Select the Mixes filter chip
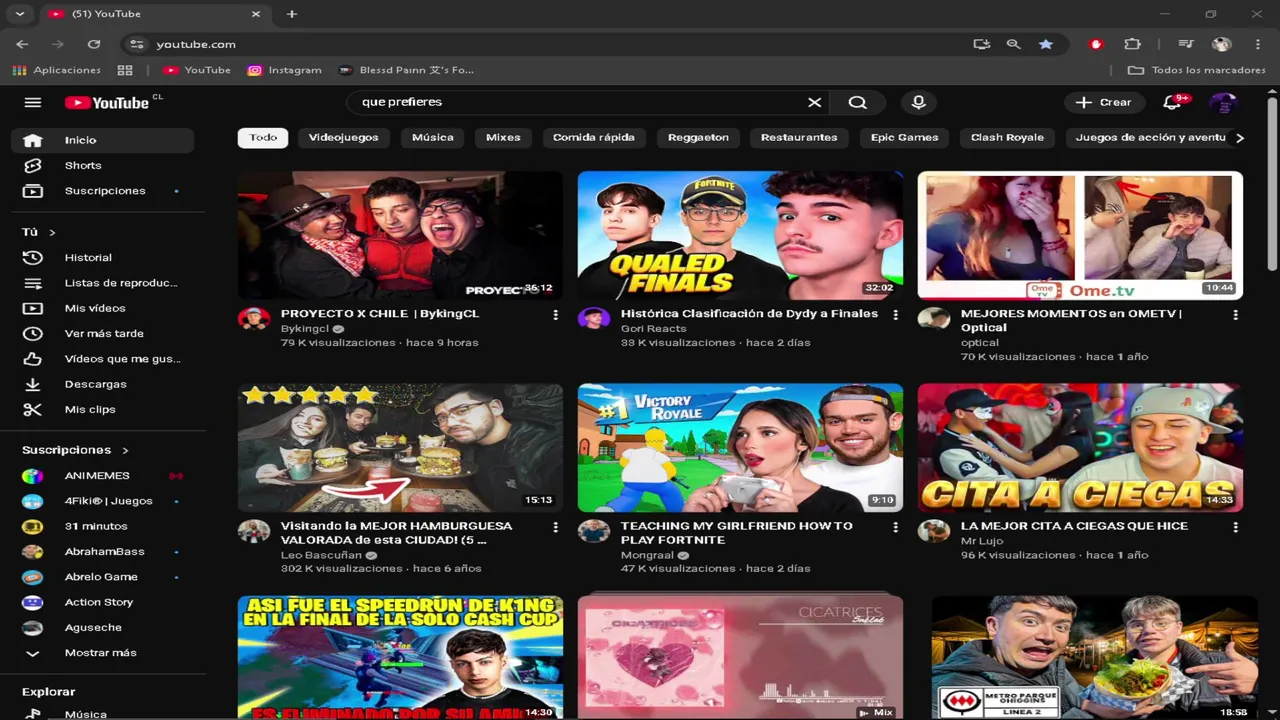 tap(503, 138)
